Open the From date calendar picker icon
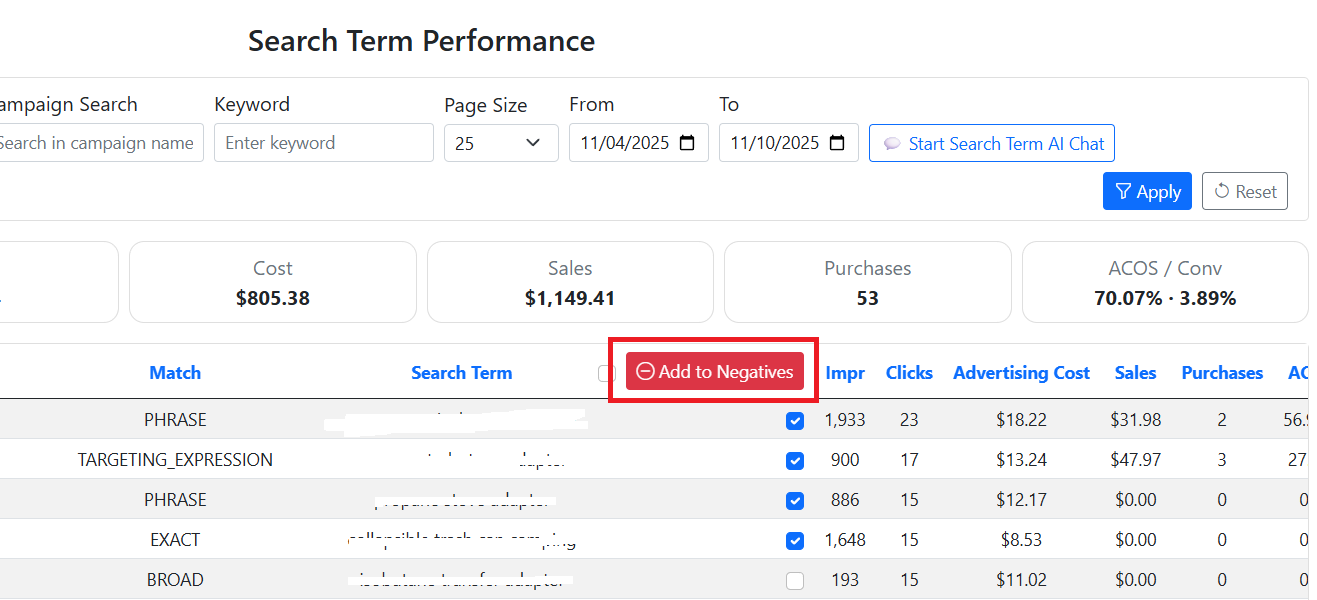This screenshot has width=1317, height=600. tap(687, 143)
